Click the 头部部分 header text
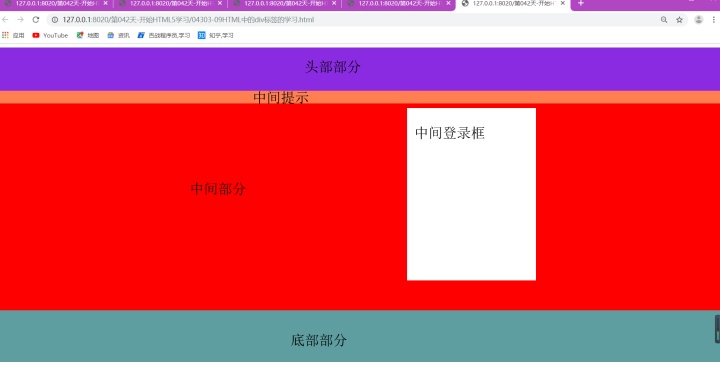This screenshot has height=380, width=720. pos(333,67)
